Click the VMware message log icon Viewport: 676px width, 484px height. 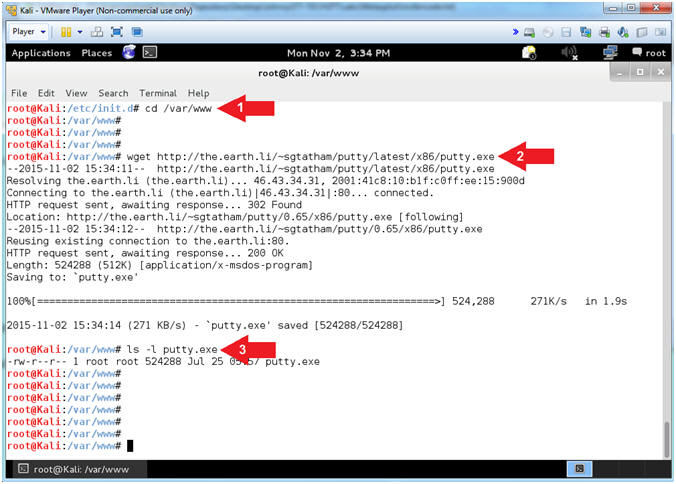pos(660,32)
